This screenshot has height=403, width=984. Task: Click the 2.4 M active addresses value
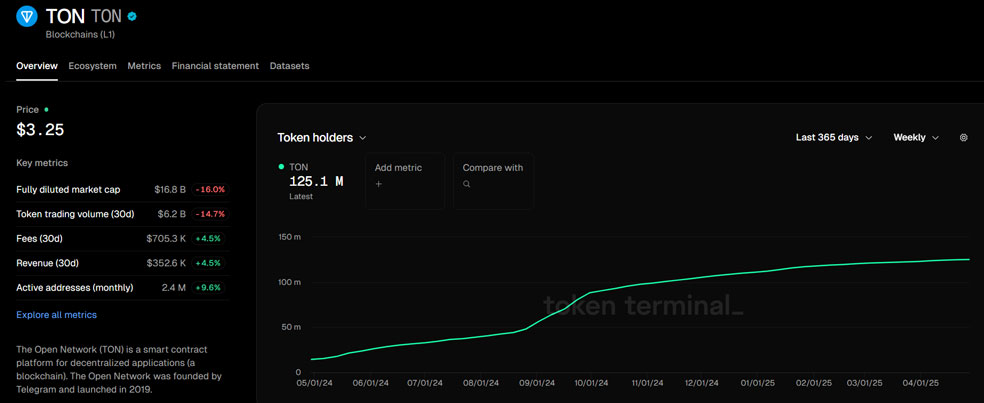174,287
